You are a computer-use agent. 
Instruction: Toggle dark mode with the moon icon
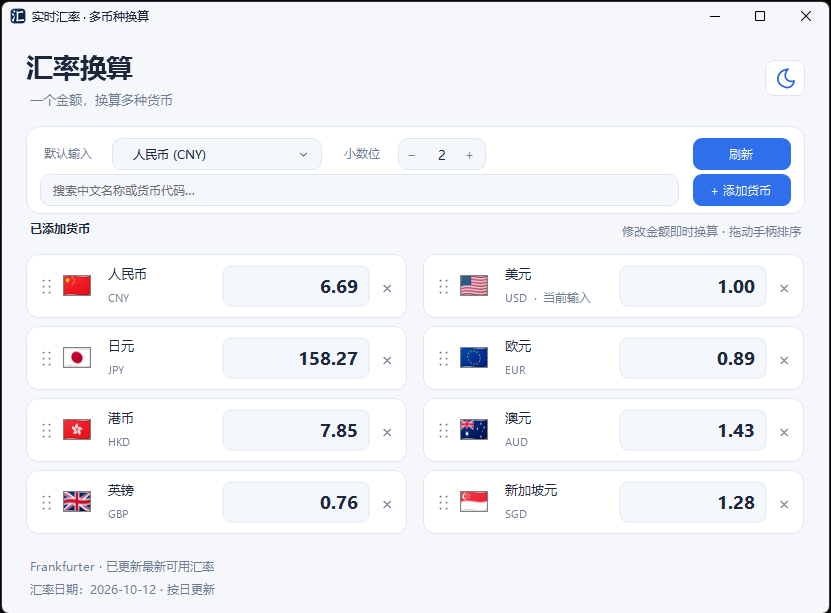pos(785,78)
